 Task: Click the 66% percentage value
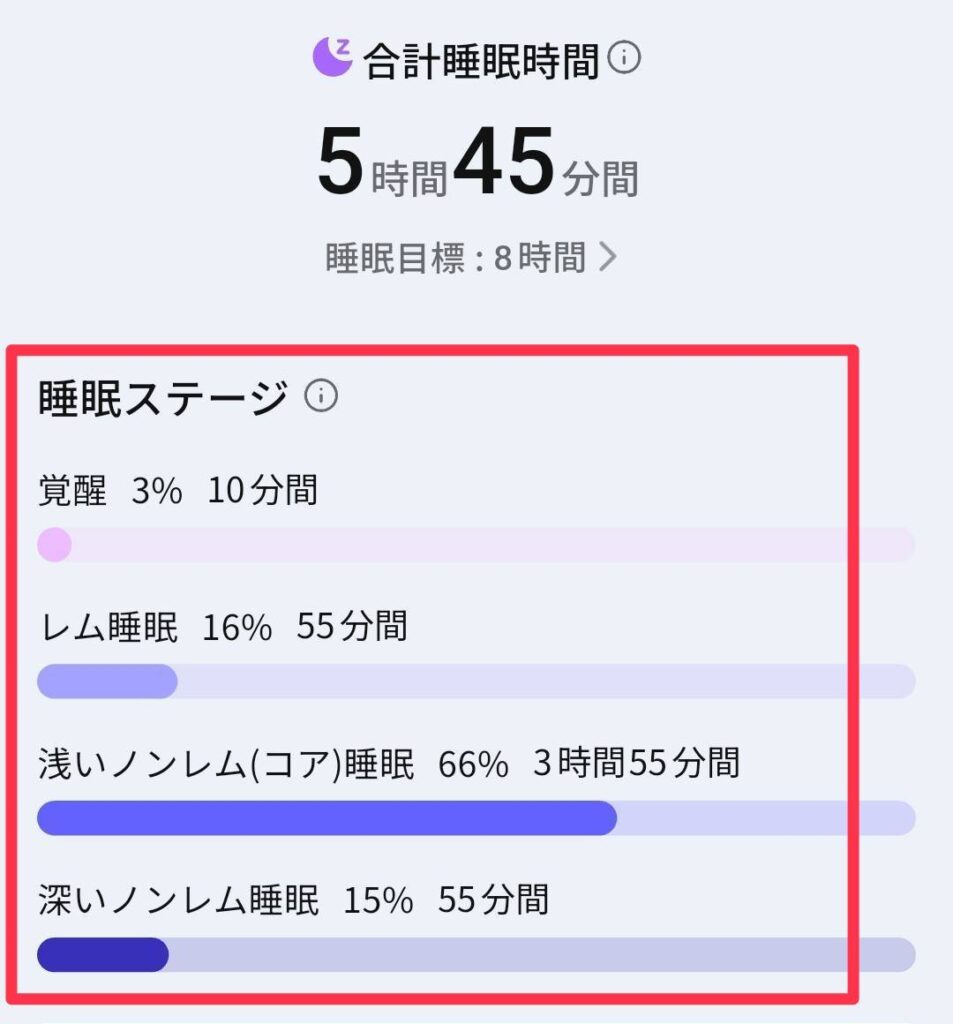[473, 764]
